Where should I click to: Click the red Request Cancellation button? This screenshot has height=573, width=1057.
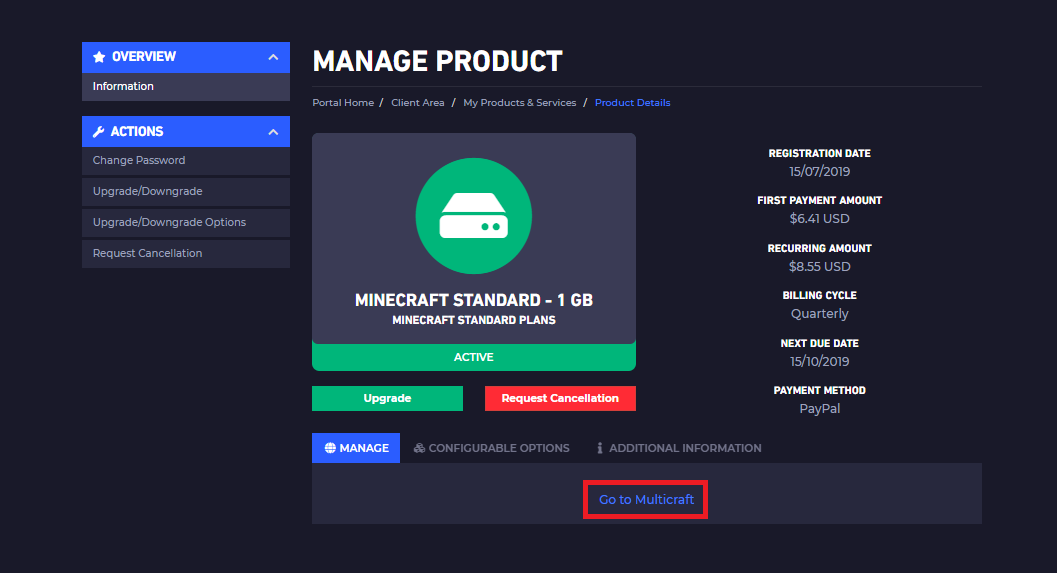pos(560,398)
